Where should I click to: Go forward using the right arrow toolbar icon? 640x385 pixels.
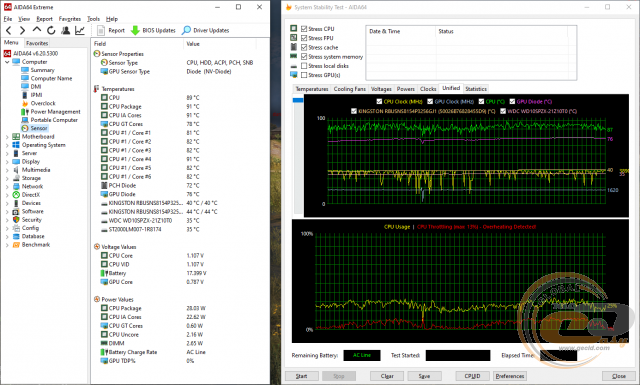[22, 30]
